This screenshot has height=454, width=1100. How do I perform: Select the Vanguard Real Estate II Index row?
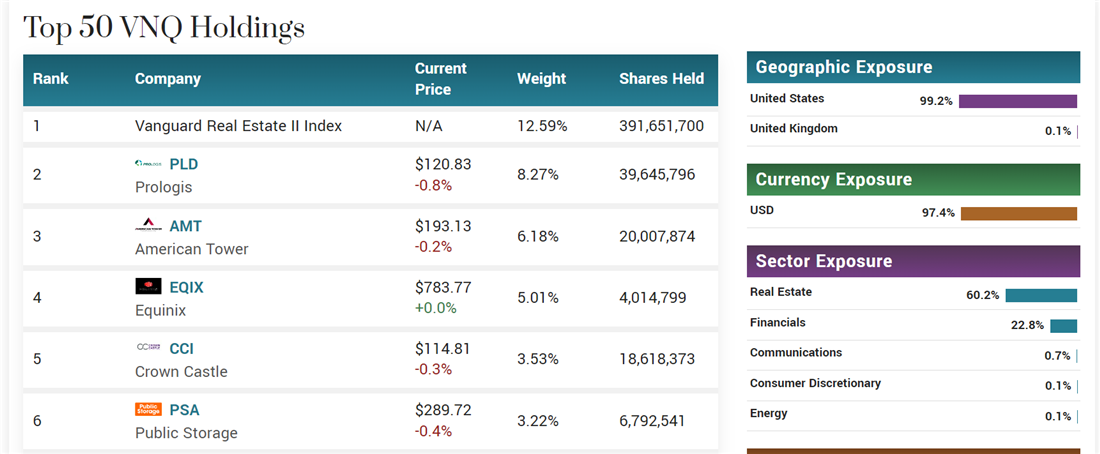tap(370, 126)
